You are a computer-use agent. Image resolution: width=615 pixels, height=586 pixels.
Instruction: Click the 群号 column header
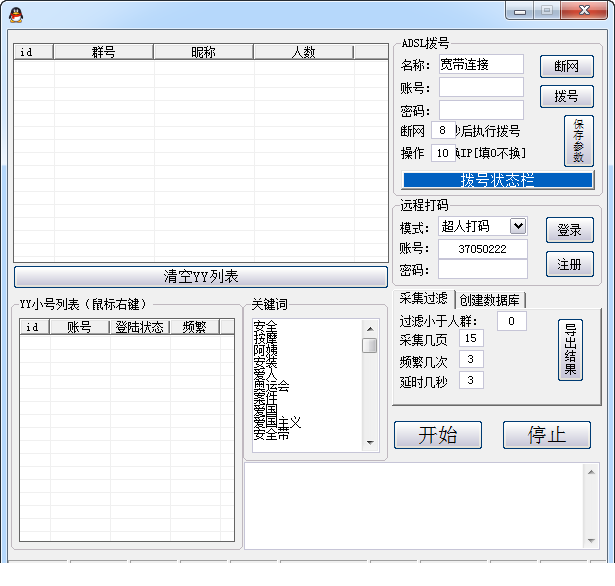click(x=104, y=52)
